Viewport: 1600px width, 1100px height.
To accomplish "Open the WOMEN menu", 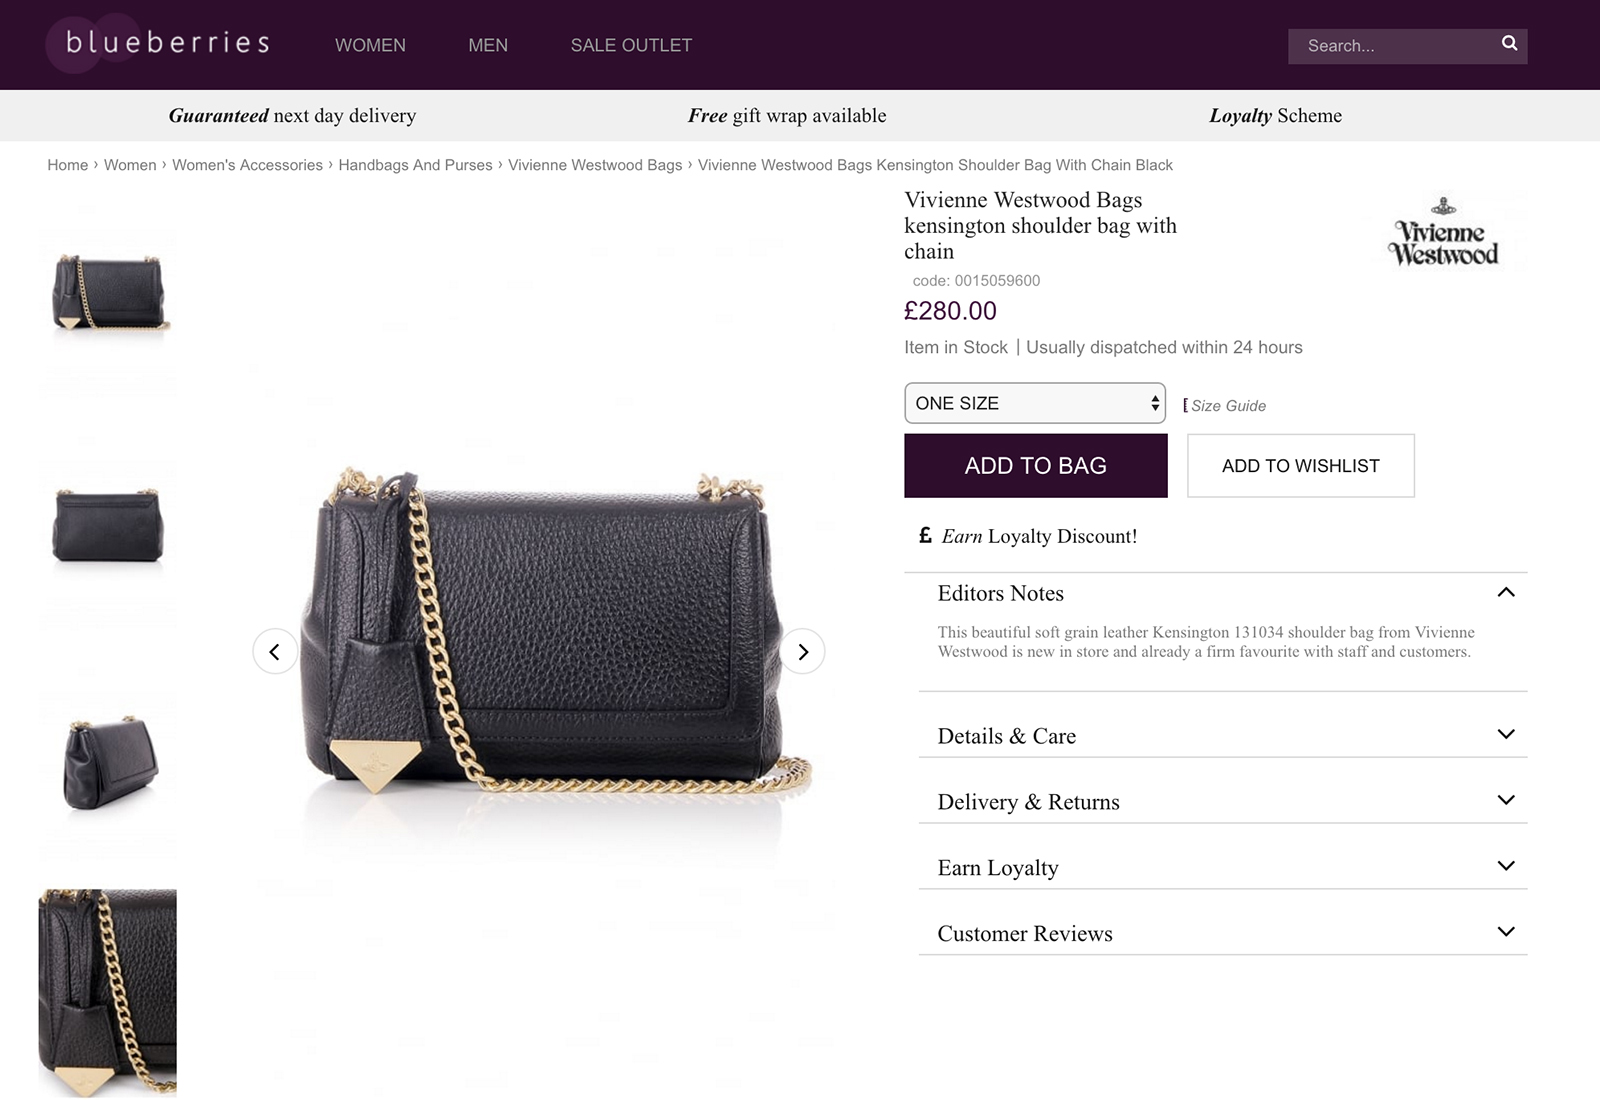I will pyautogui.click(x=370, y=45).
